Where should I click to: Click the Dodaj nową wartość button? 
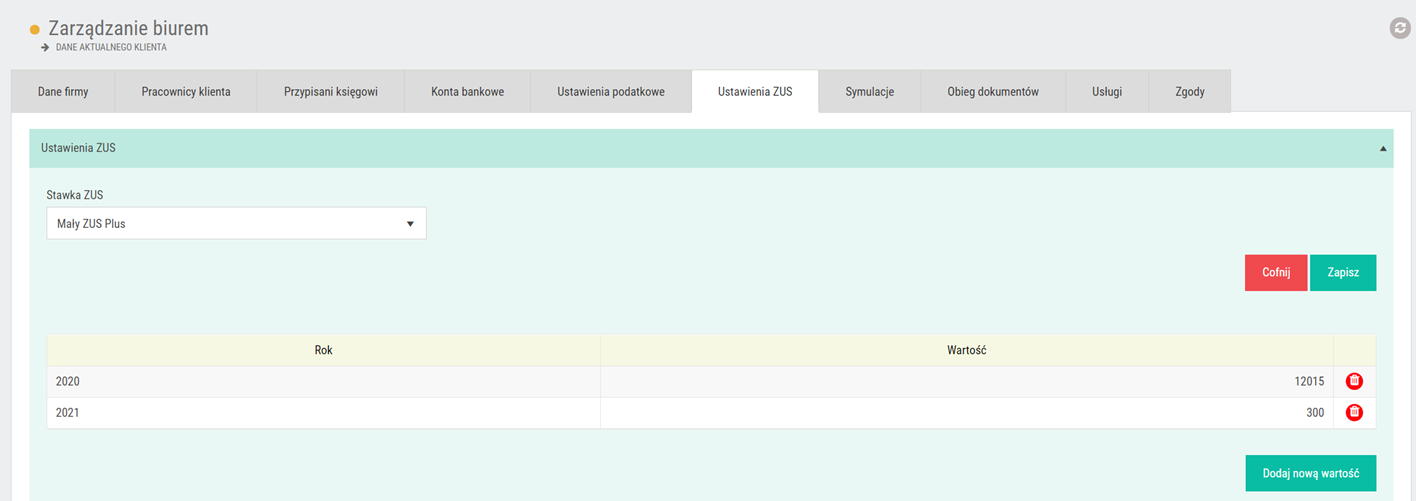[1311, 473]
